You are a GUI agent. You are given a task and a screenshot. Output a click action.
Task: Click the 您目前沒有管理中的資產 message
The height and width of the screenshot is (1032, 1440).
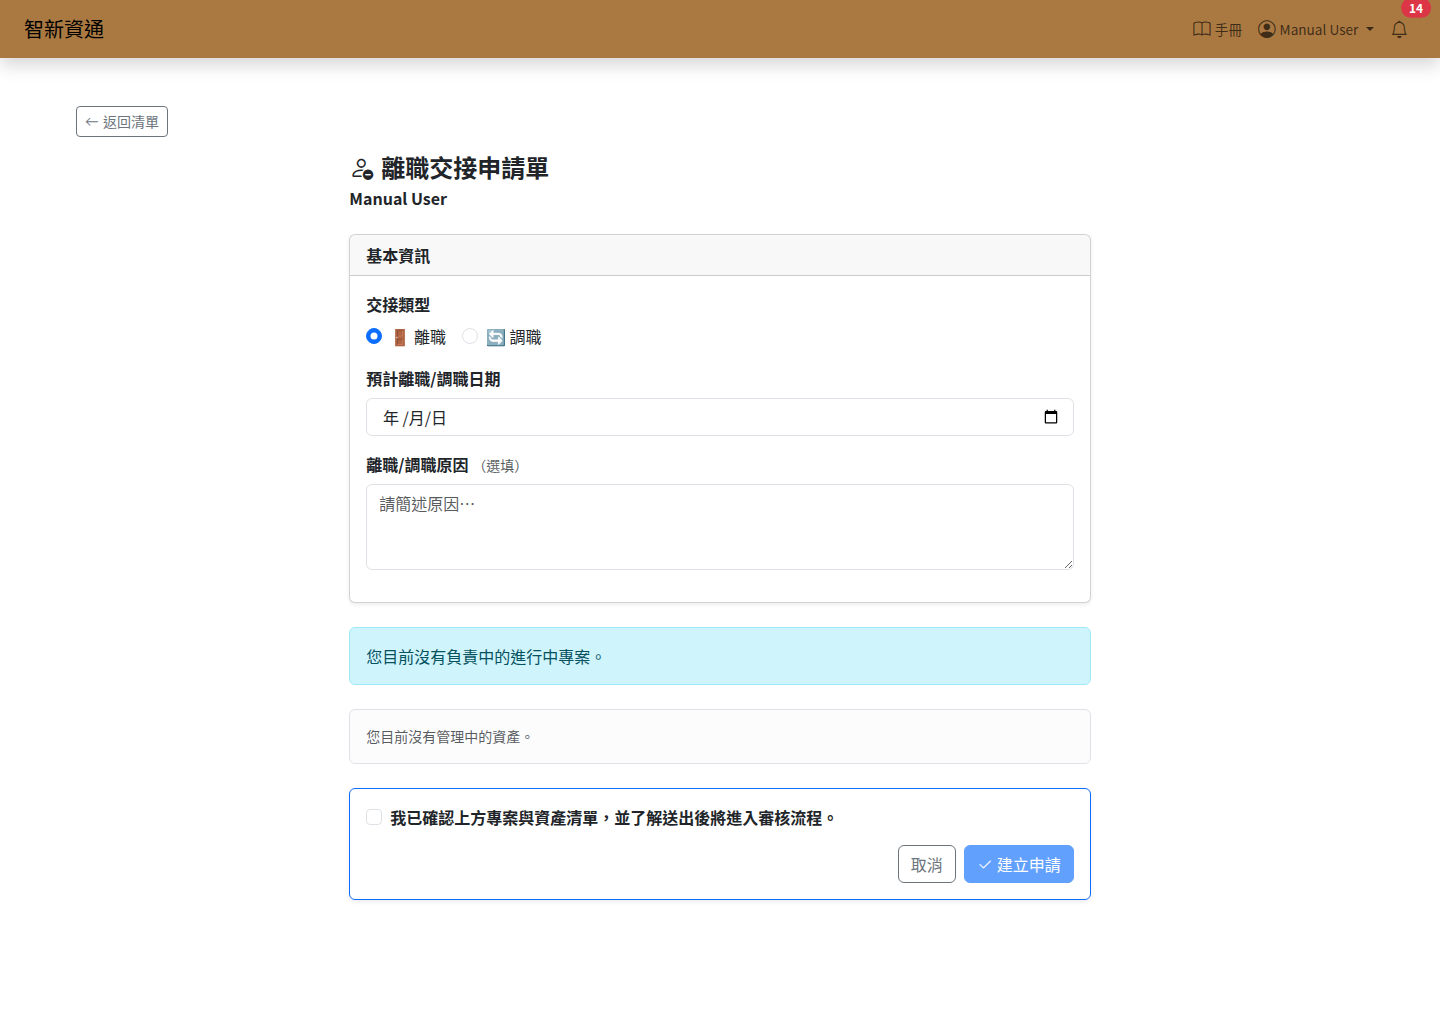[720, 737]
